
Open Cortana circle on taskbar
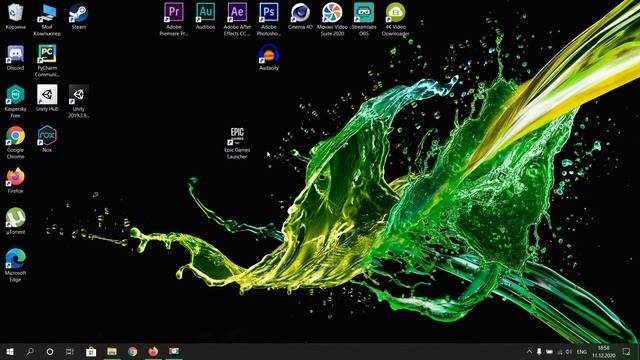pyautogui.click(x=50, y=351)
